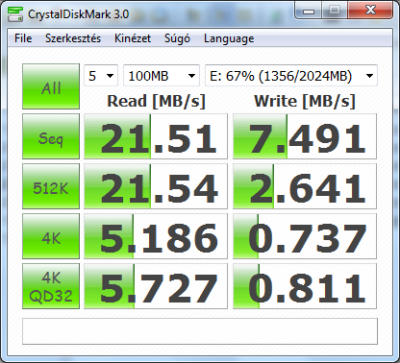400x363 pixels.
Task: Select the 4K read result 5.186
Action: [x=156, y=236]
